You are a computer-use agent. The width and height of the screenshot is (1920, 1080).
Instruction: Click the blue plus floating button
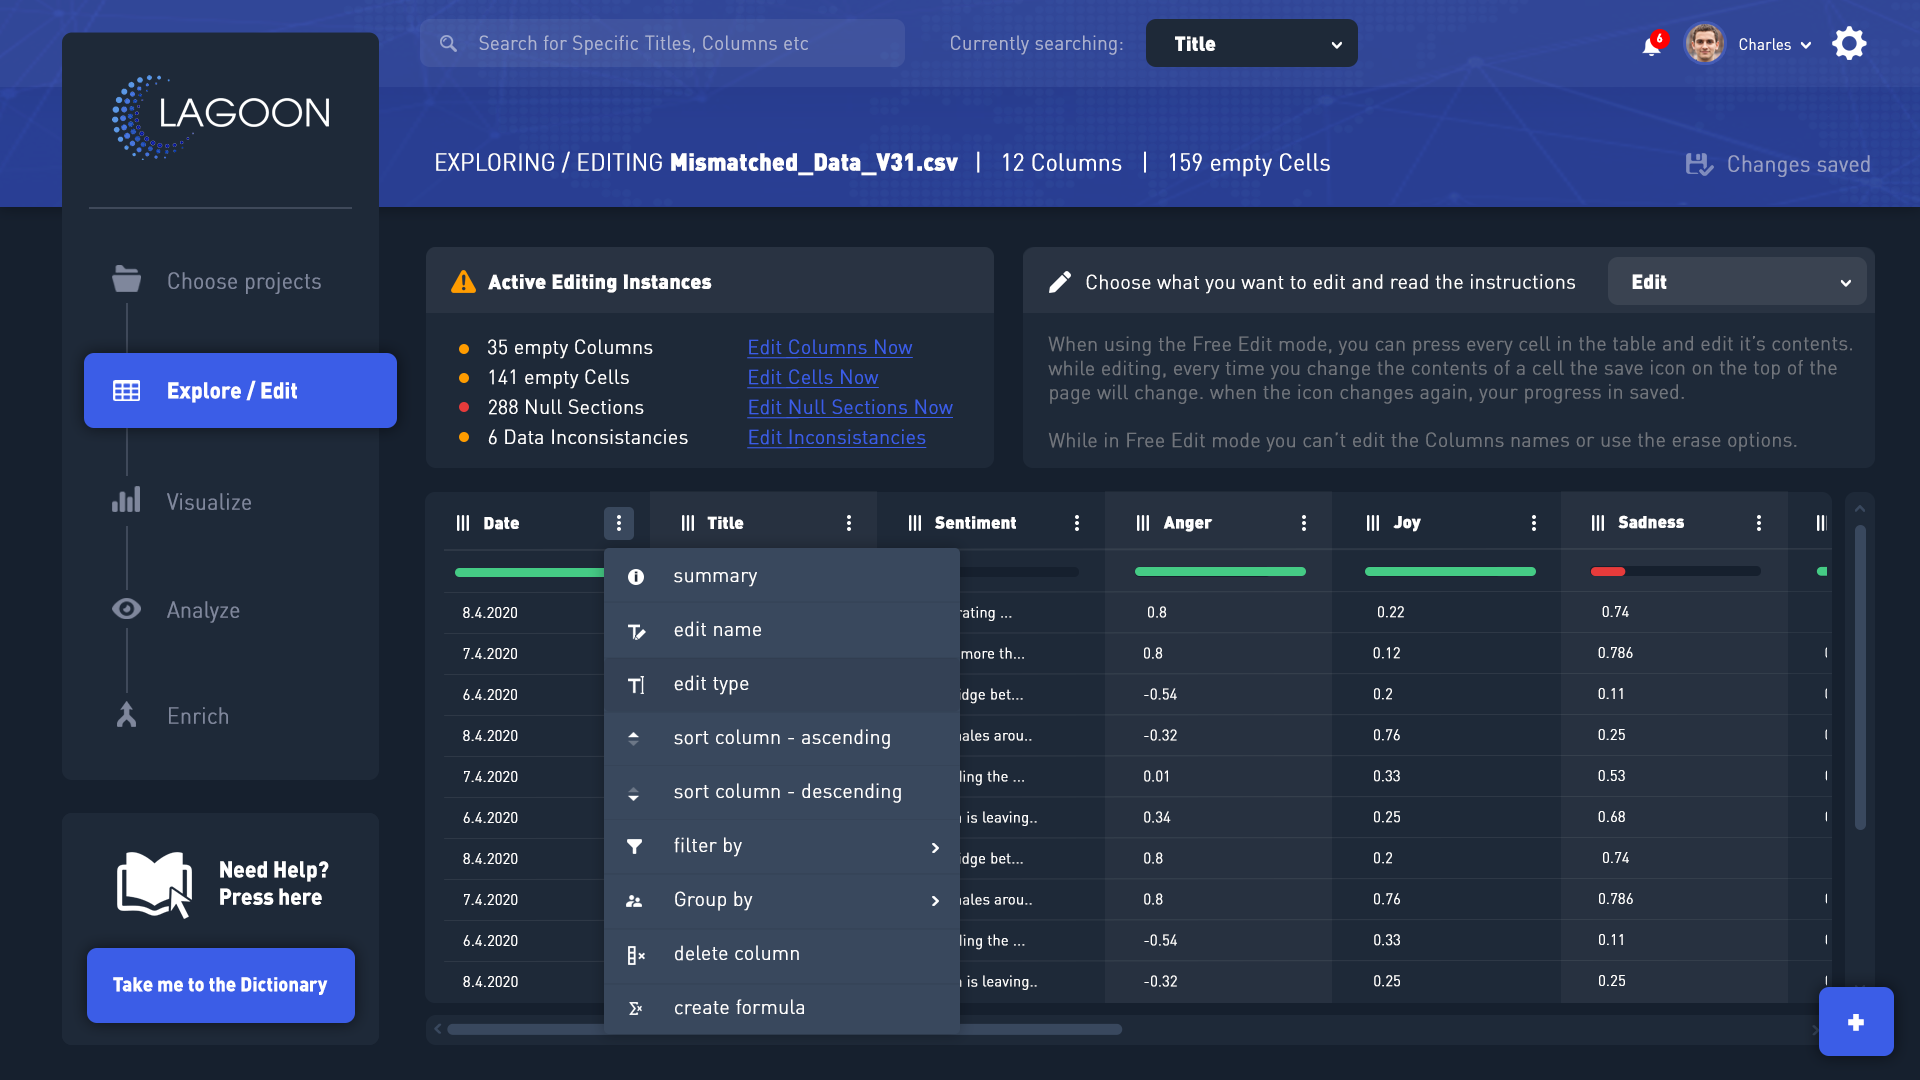pyautogui.click(x=1856, y=1022)
